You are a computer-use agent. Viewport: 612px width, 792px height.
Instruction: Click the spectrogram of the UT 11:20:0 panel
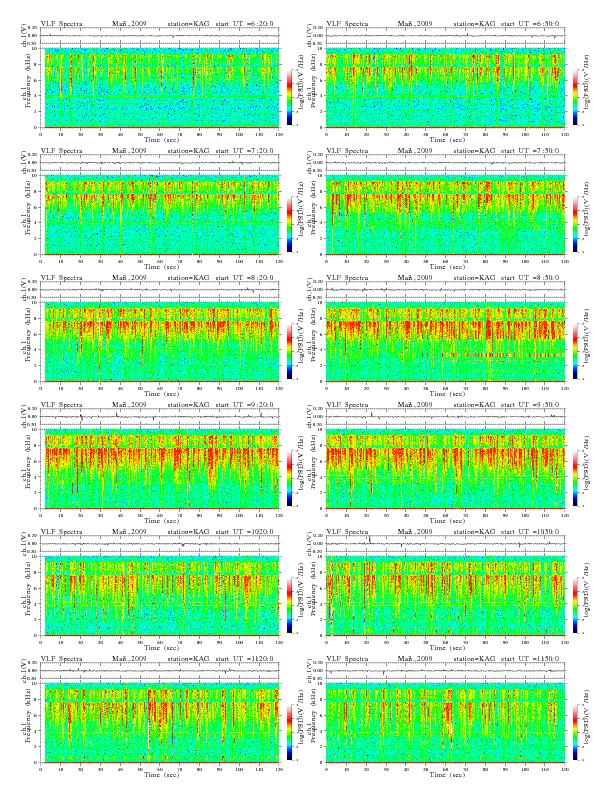[x=160, y=723]
